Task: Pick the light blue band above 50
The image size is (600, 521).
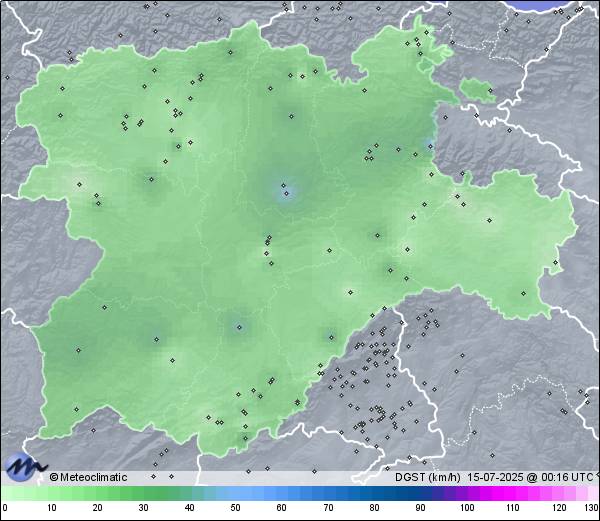Action: [x=235, y=493]
